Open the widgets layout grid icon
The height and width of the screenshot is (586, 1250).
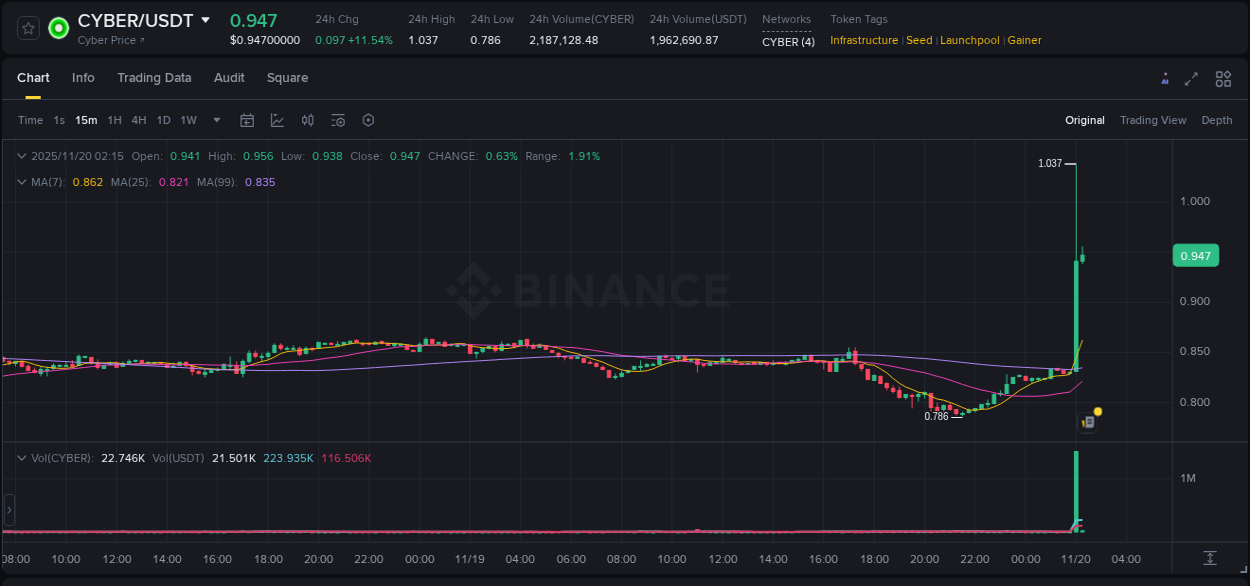point(1223,78)
